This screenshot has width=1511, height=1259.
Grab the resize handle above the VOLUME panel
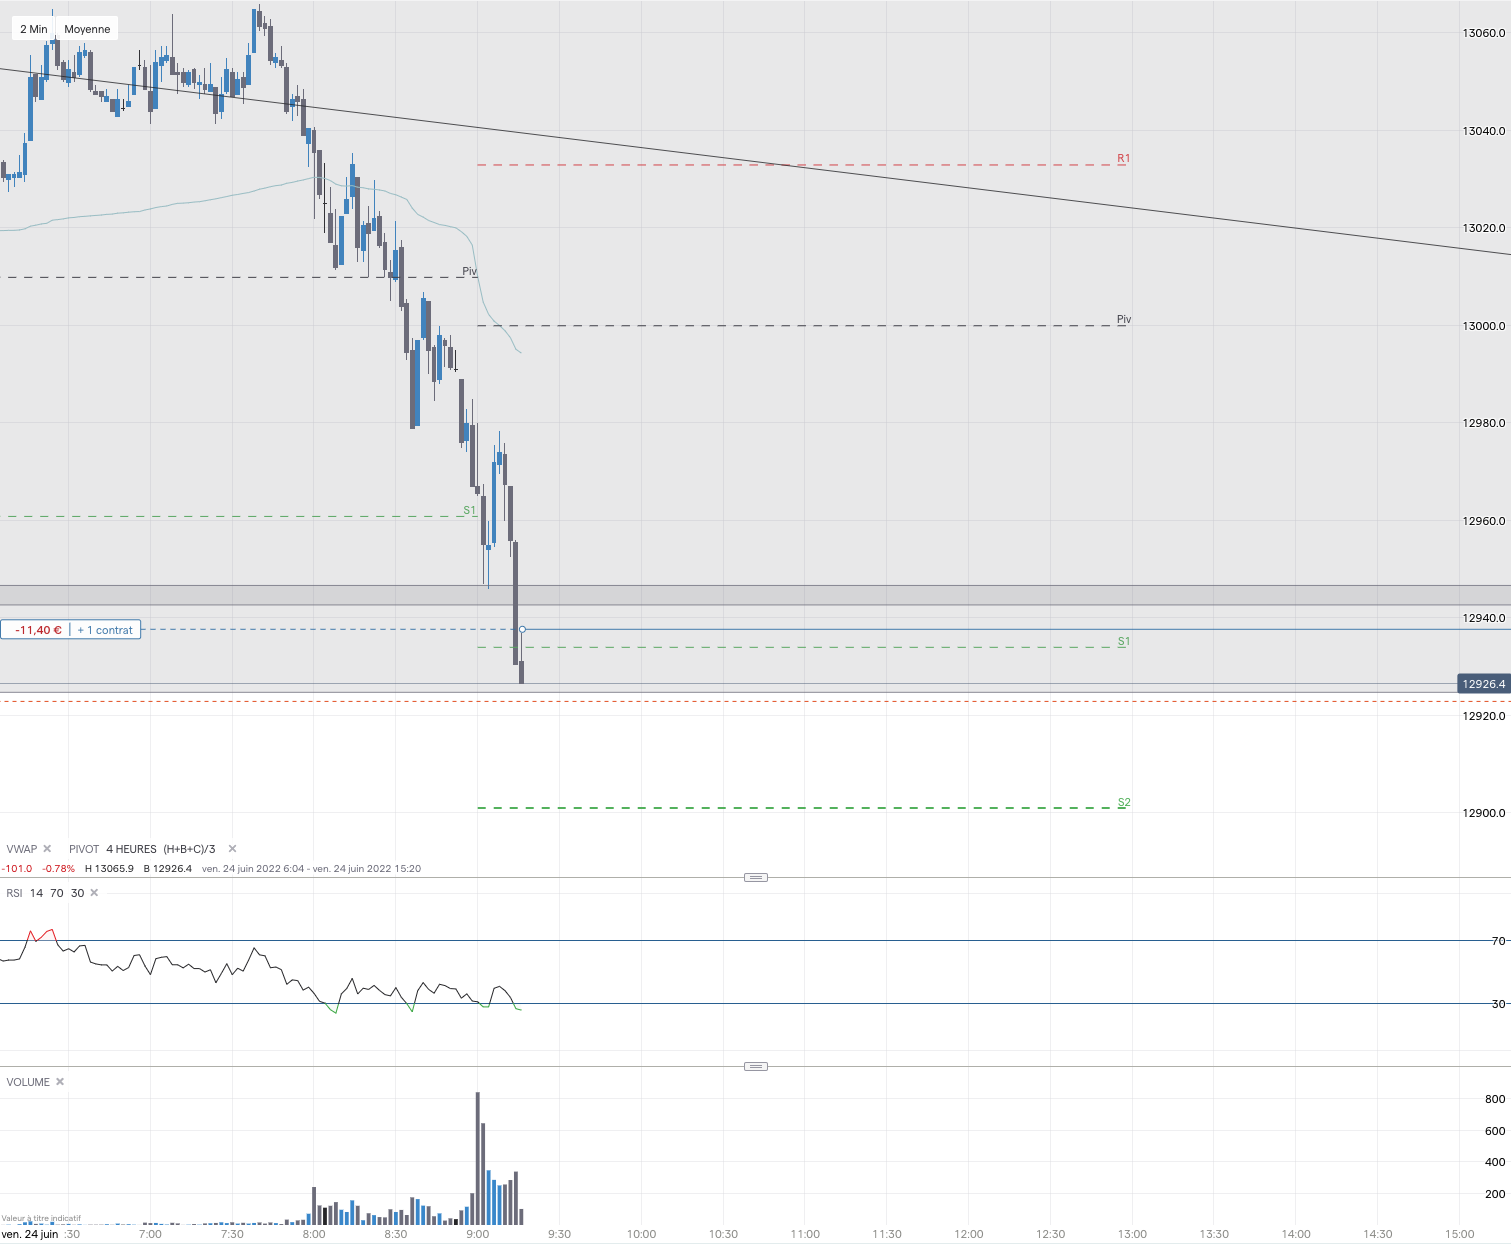[756, 1066]
